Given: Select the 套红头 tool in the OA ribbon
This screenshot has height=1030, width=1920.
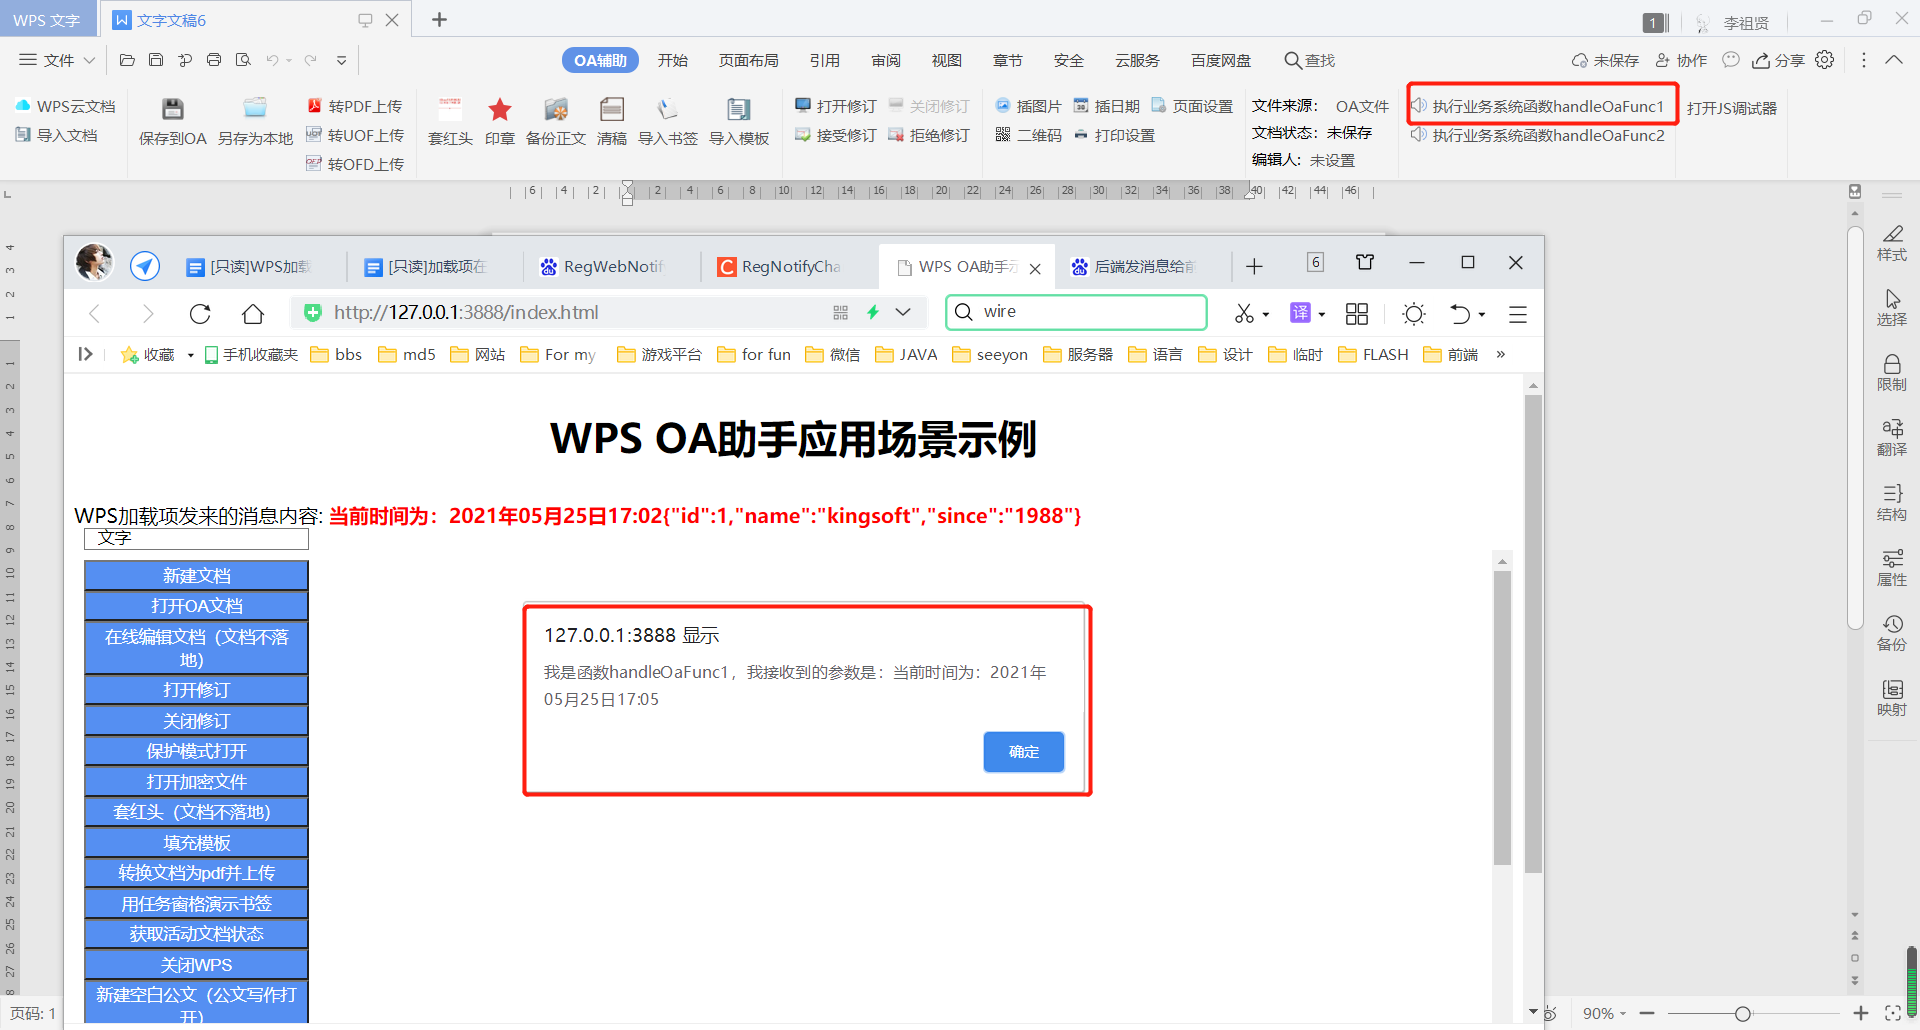Looking at the screenshot, I should 449,120.
